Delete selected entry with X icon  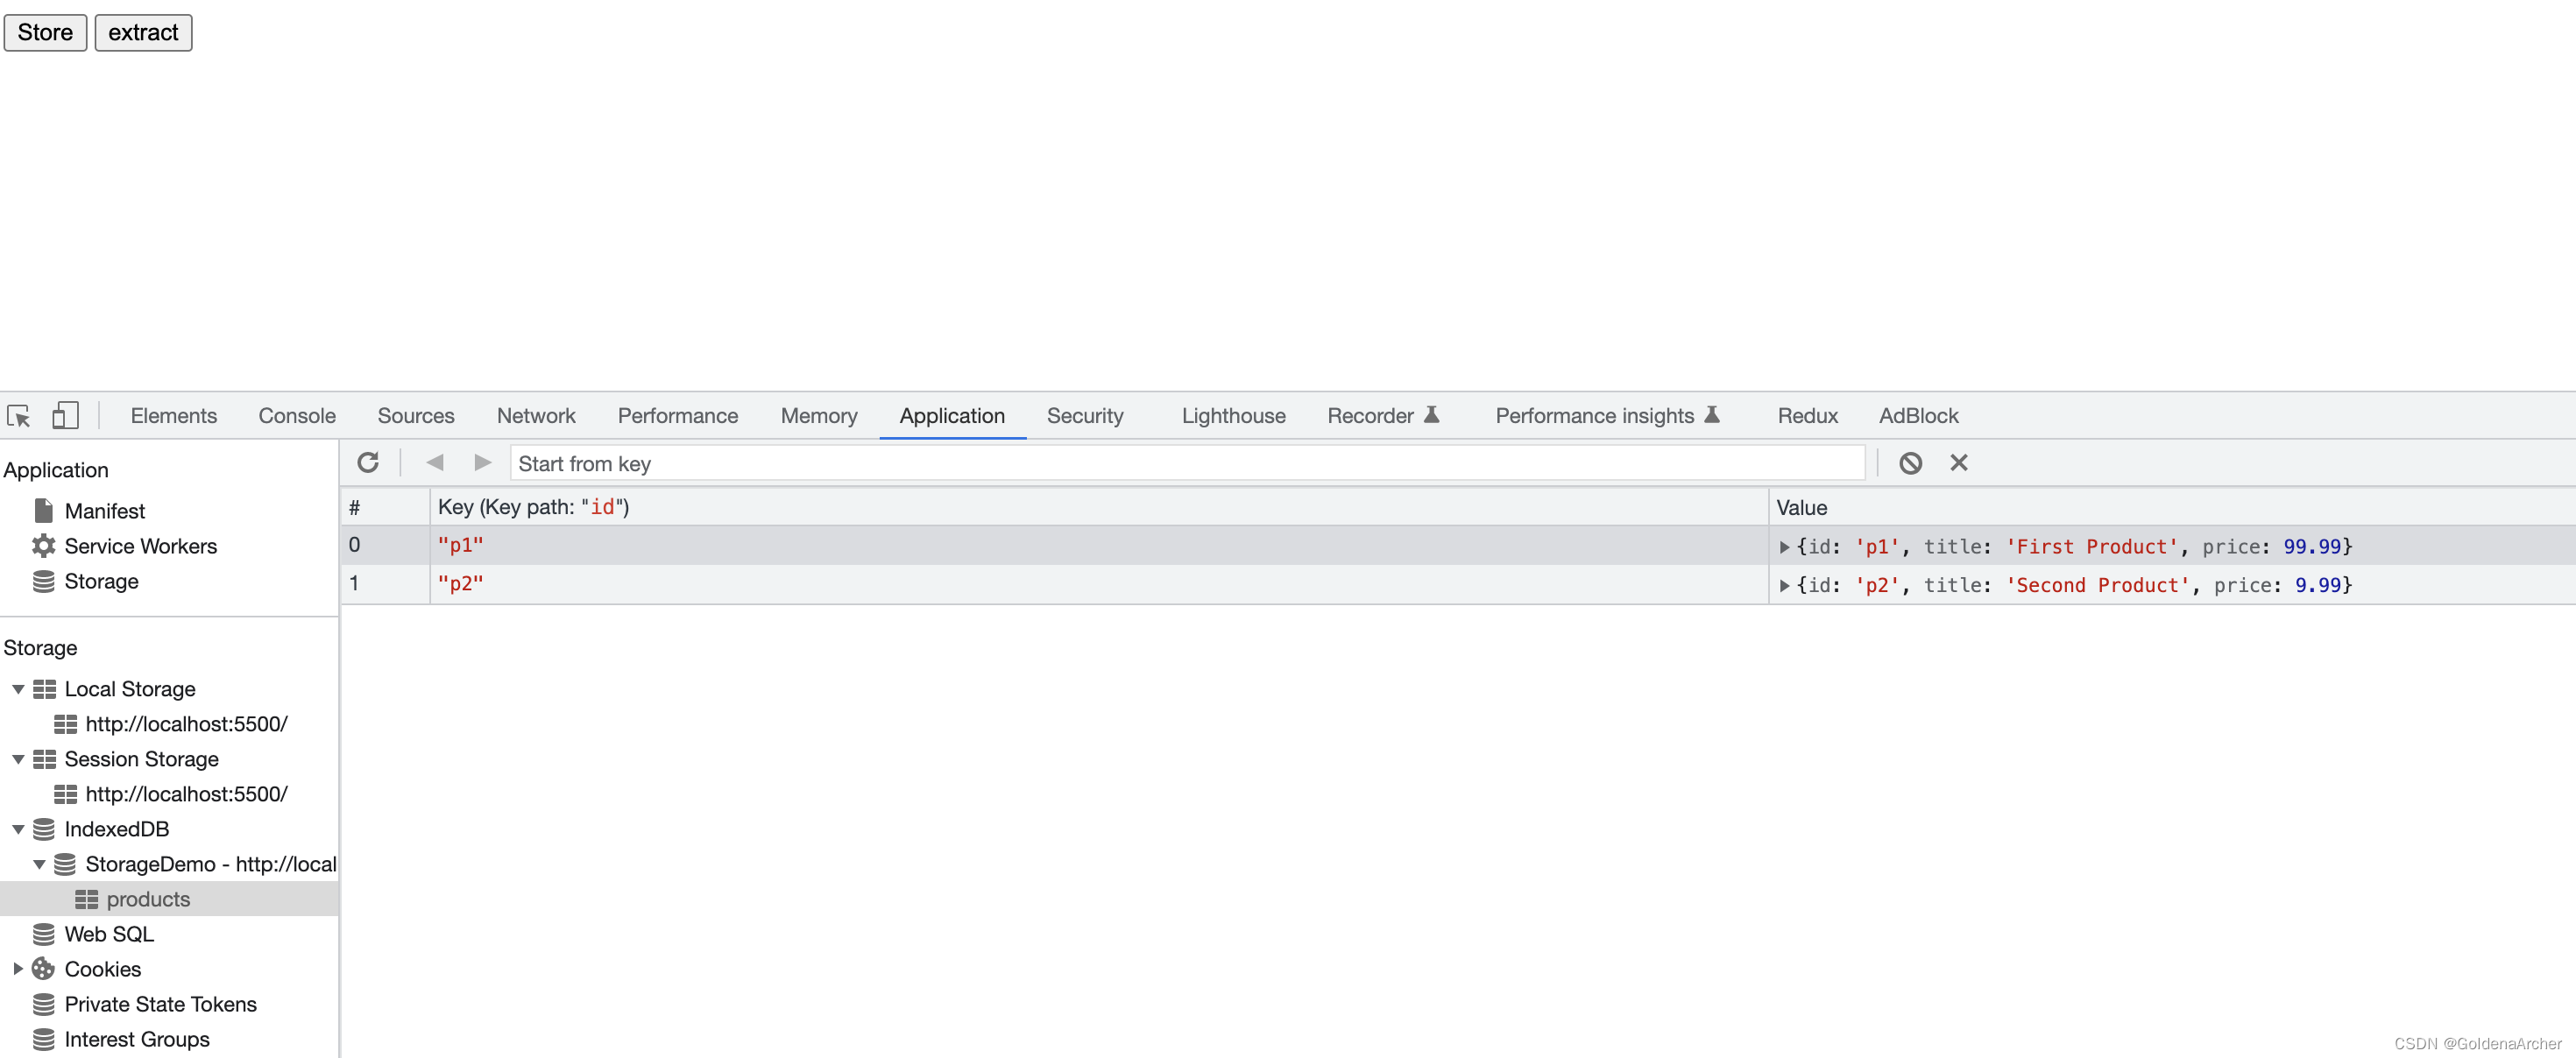1958,462
